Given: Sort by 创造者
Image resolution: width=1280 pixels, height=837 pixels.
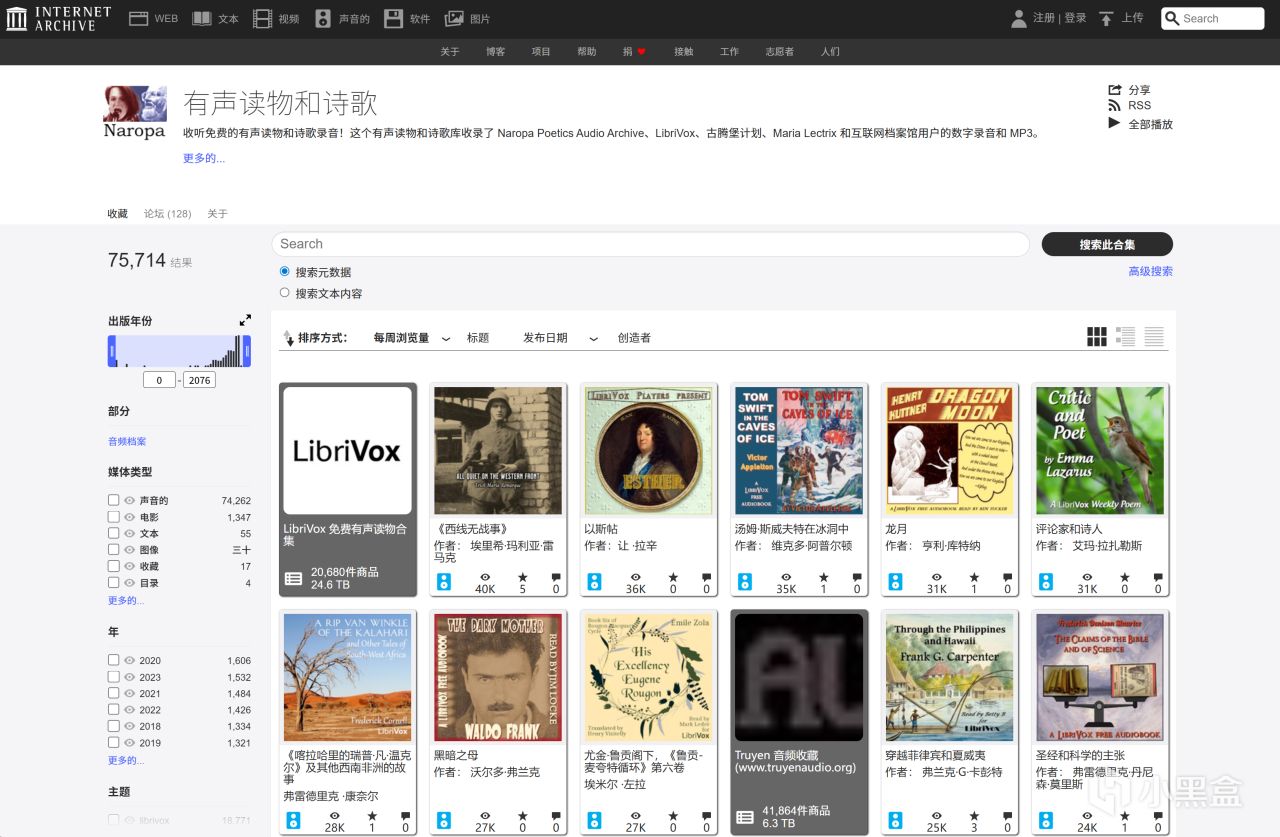Looking at the screenshot, I should [x=634, y=338].
